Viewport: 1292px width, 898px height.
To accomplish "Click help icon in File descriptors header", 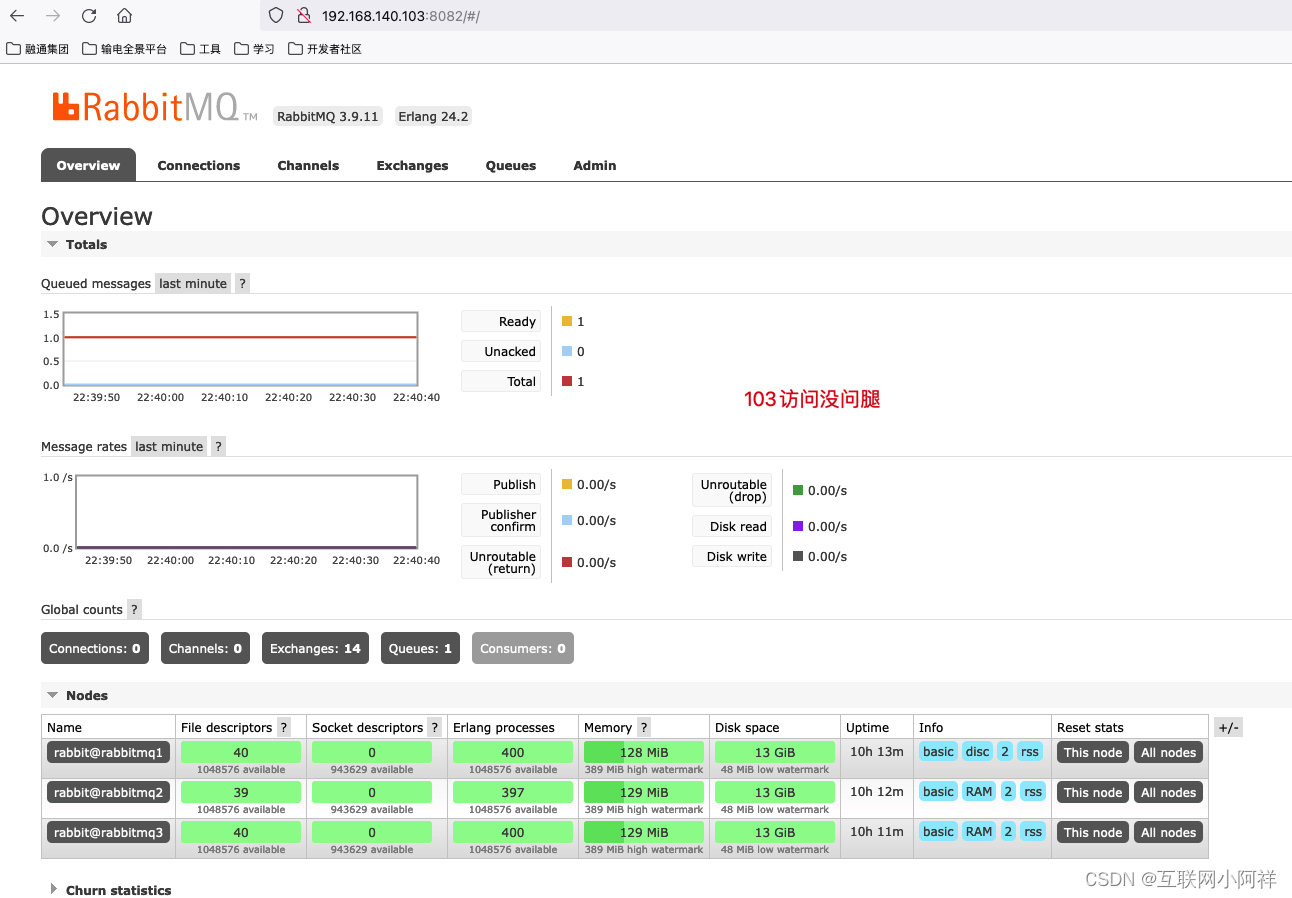I will [x=284, y=728].
